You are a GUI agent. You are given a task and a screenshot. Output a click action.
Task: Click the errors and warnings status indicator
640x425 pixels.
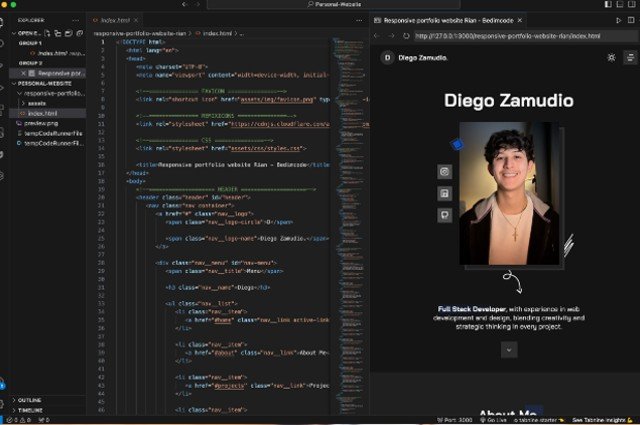click(19, 420)
